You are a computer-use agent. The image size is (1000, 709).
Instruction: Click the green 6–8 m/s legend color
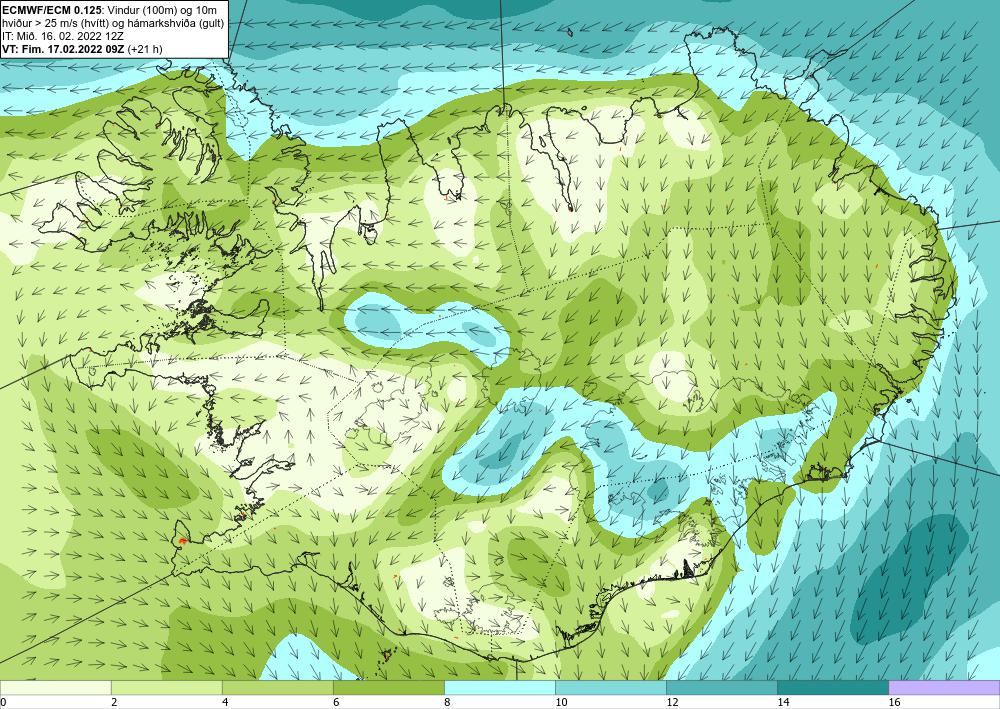388,687
